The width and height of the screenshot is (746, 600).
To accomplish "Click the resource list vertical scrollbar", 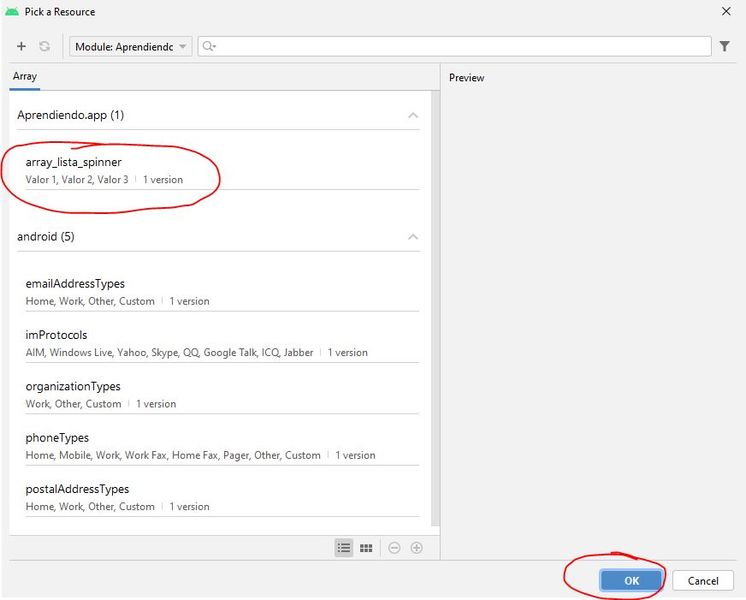I will pyautogui.click(x=435, y=308).
